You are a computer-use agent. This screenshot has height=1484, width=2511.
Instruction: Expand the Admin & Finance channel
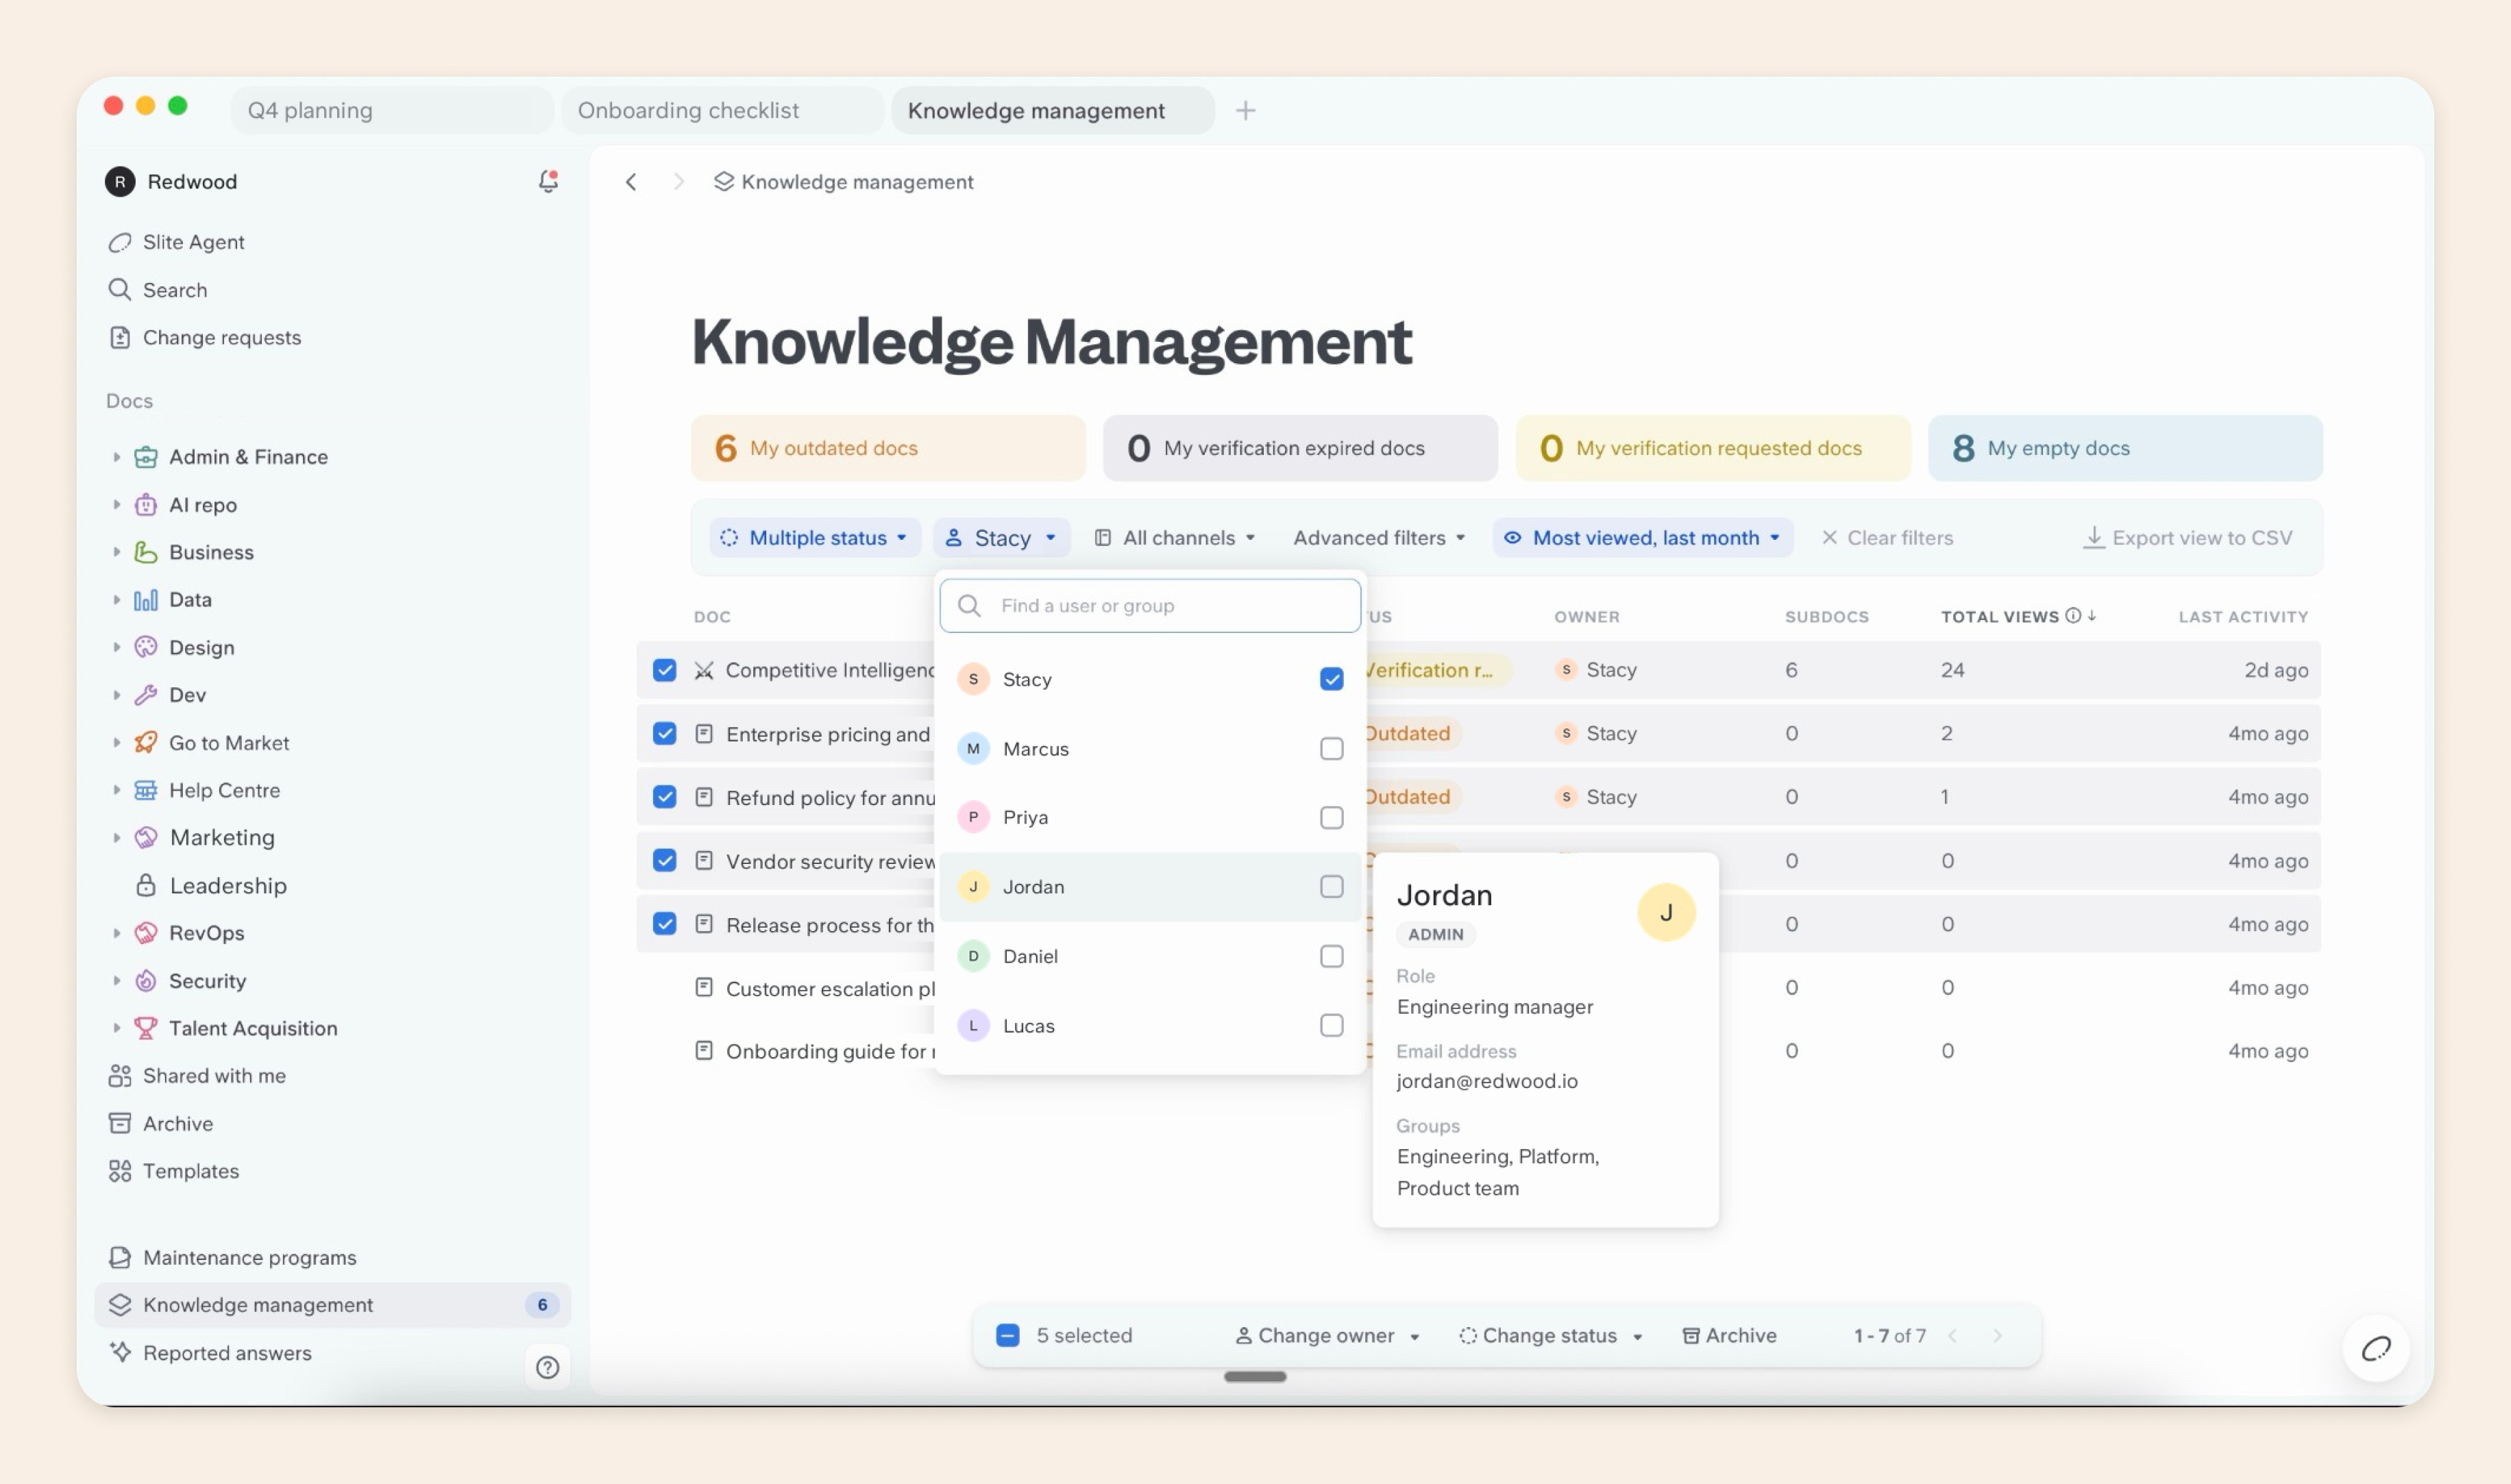pos(116,457)
